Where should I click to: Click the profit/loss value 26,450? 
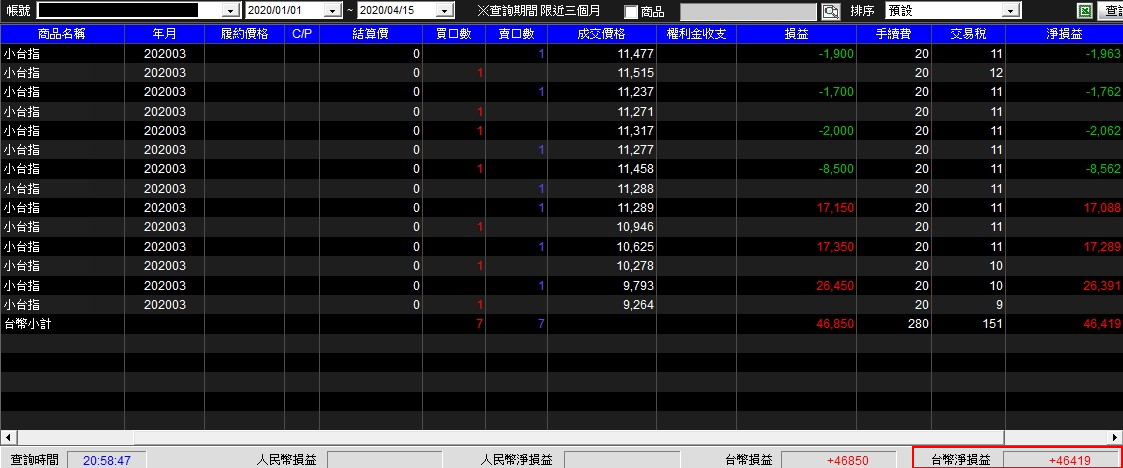(x=836, y=285)
